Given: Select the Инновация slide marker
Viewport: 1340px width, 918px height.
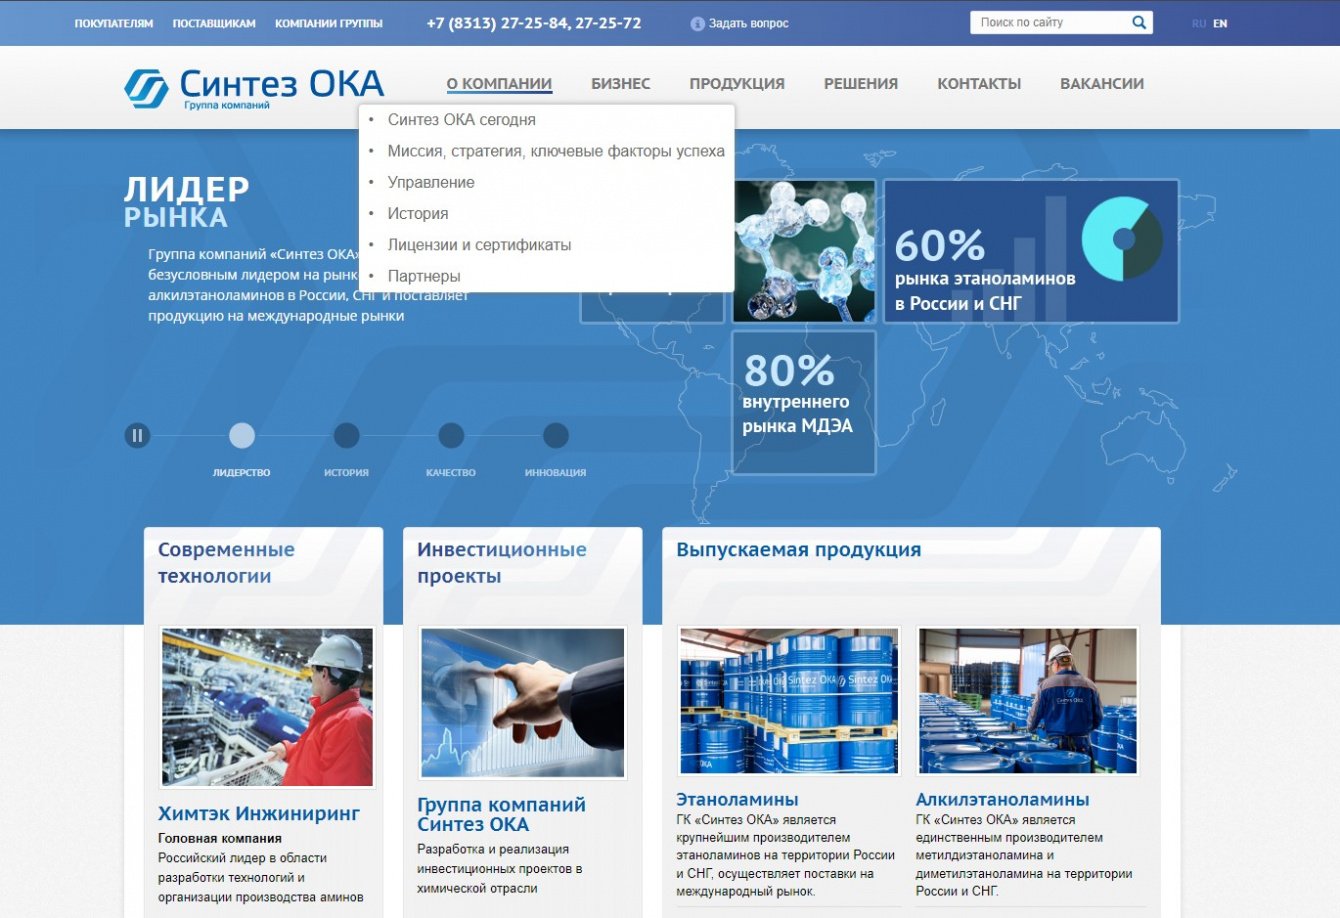Looking at the screenshot, I should [556, 436].
